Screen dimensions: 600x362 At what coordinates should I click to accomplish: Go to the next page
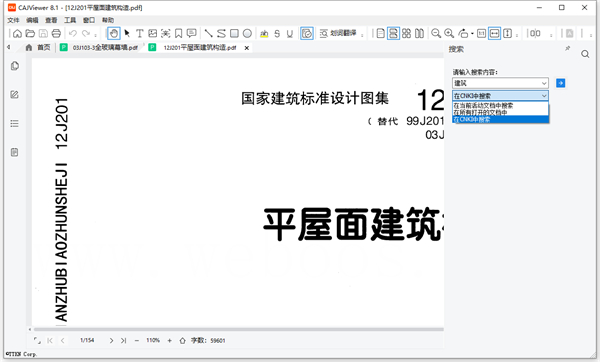click(111, 340)
